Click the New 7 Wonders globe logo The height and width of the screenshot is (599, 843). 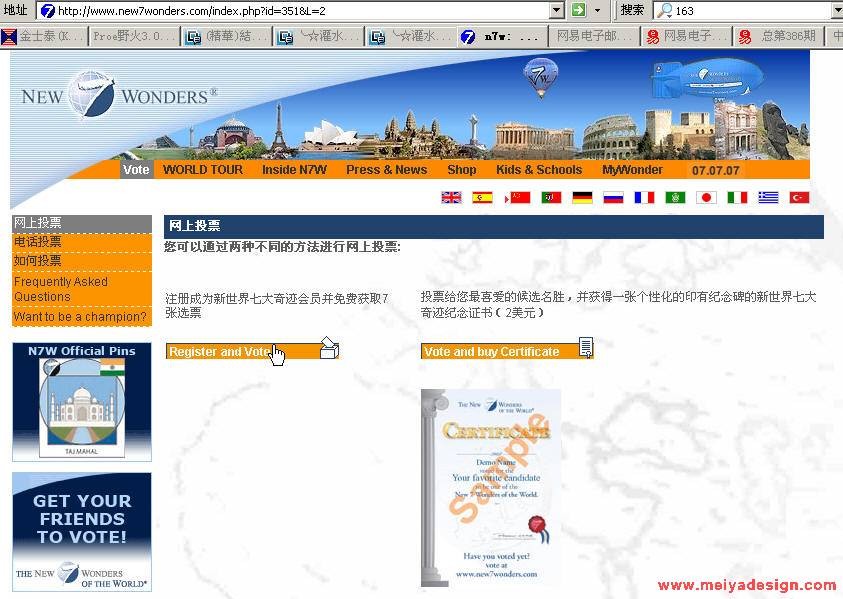click(91, 94)
